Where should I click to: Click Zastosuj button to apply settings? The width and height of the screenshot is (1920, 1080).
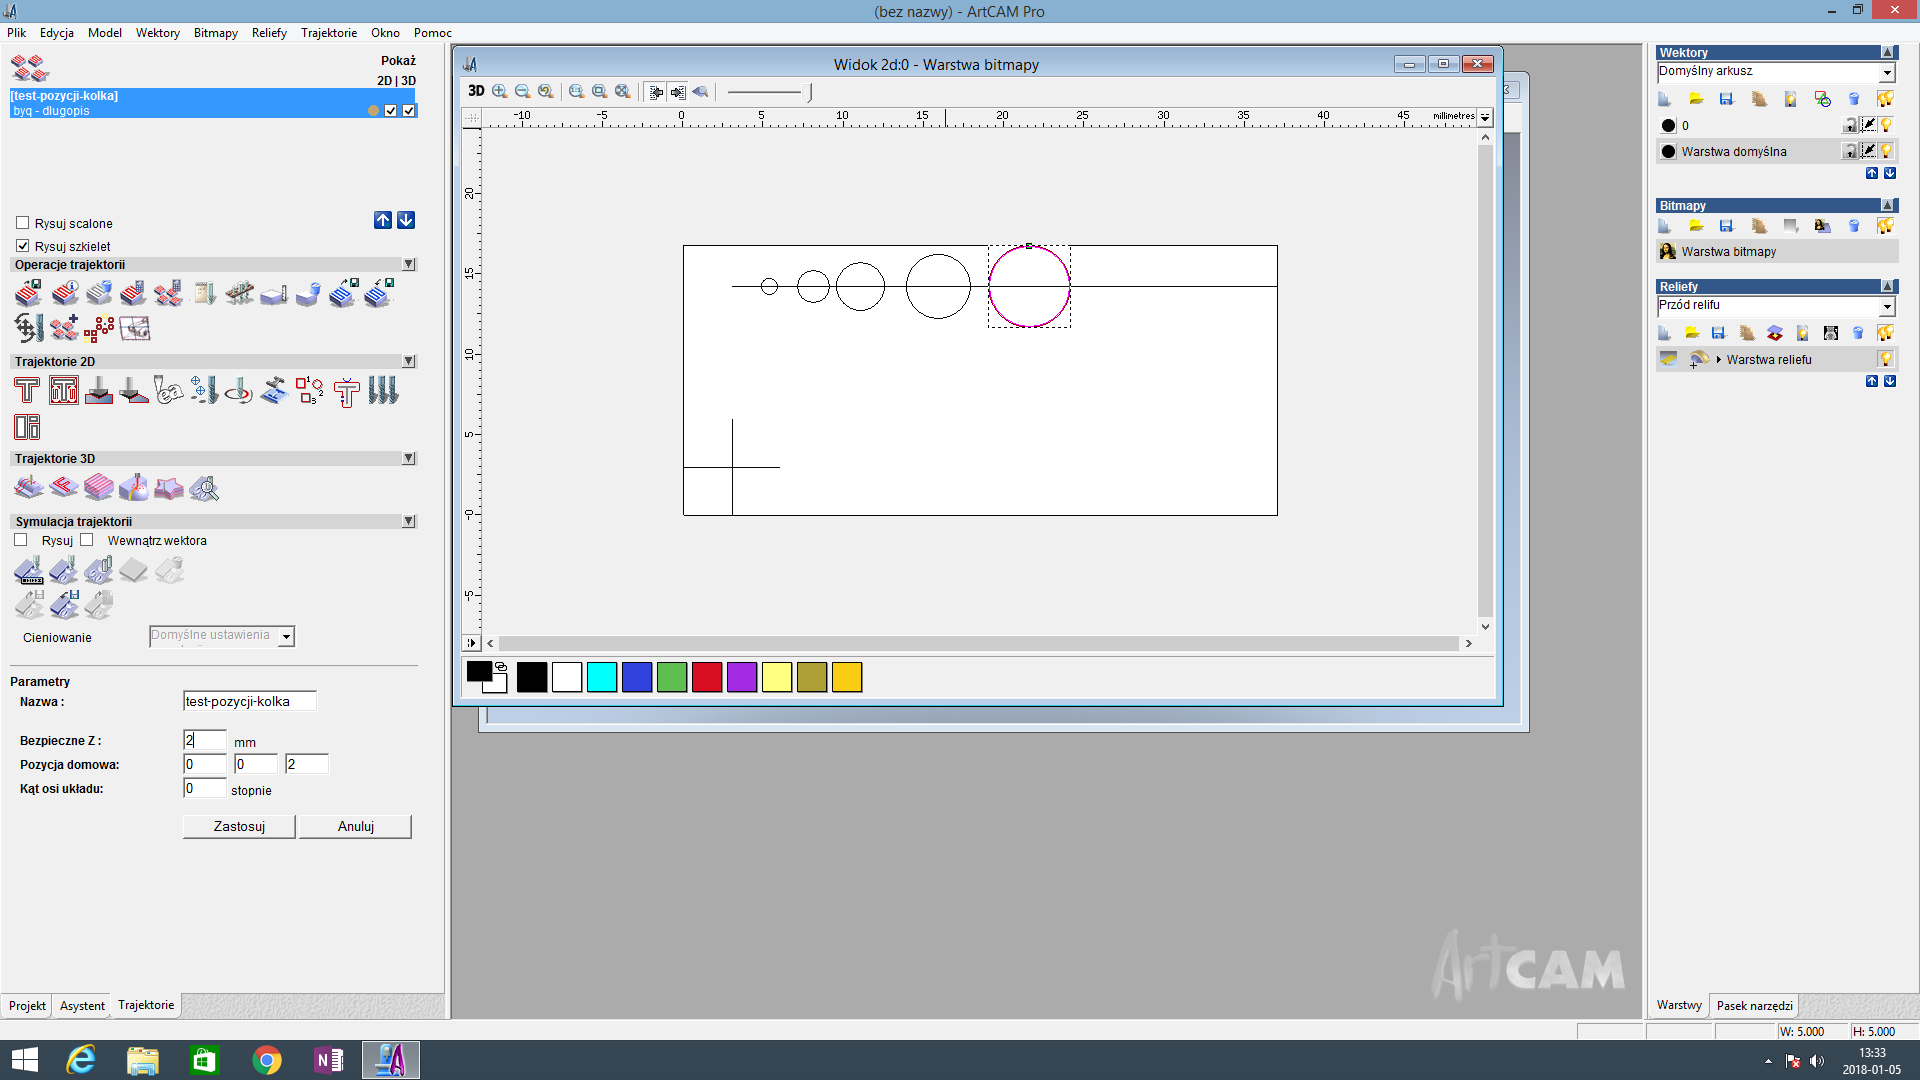click(239, 825)
